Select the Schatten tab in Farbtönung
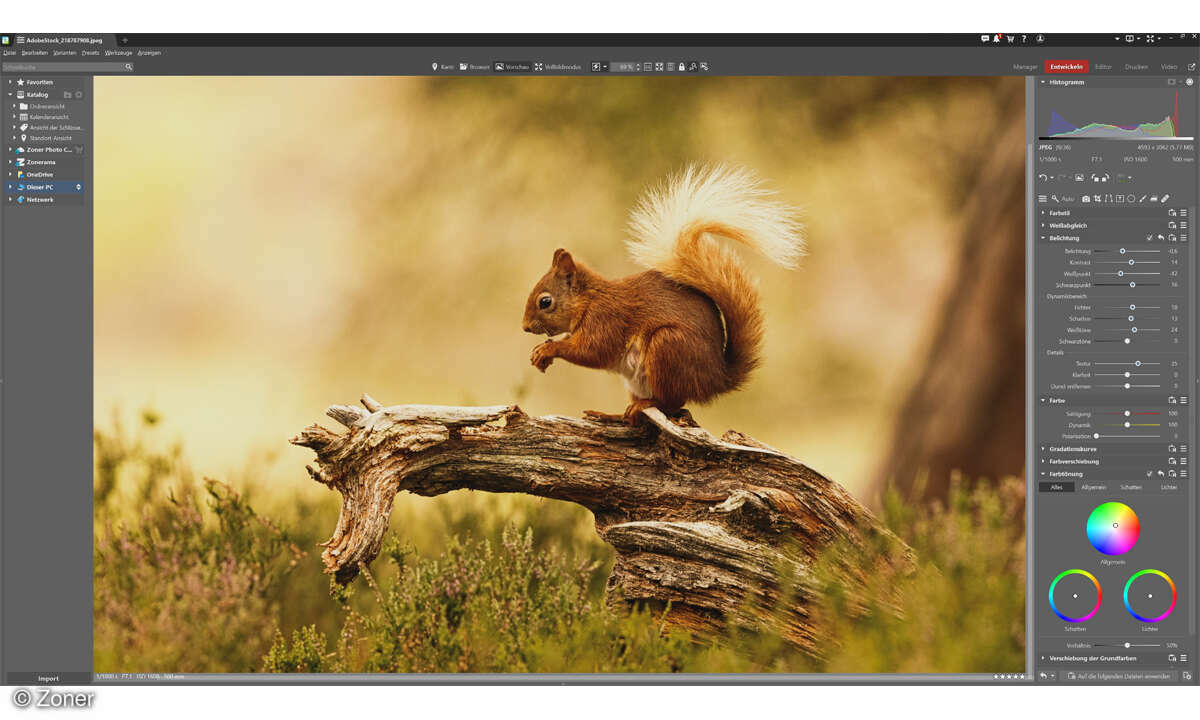The image size is (1200, 720). pos(1131,487)
